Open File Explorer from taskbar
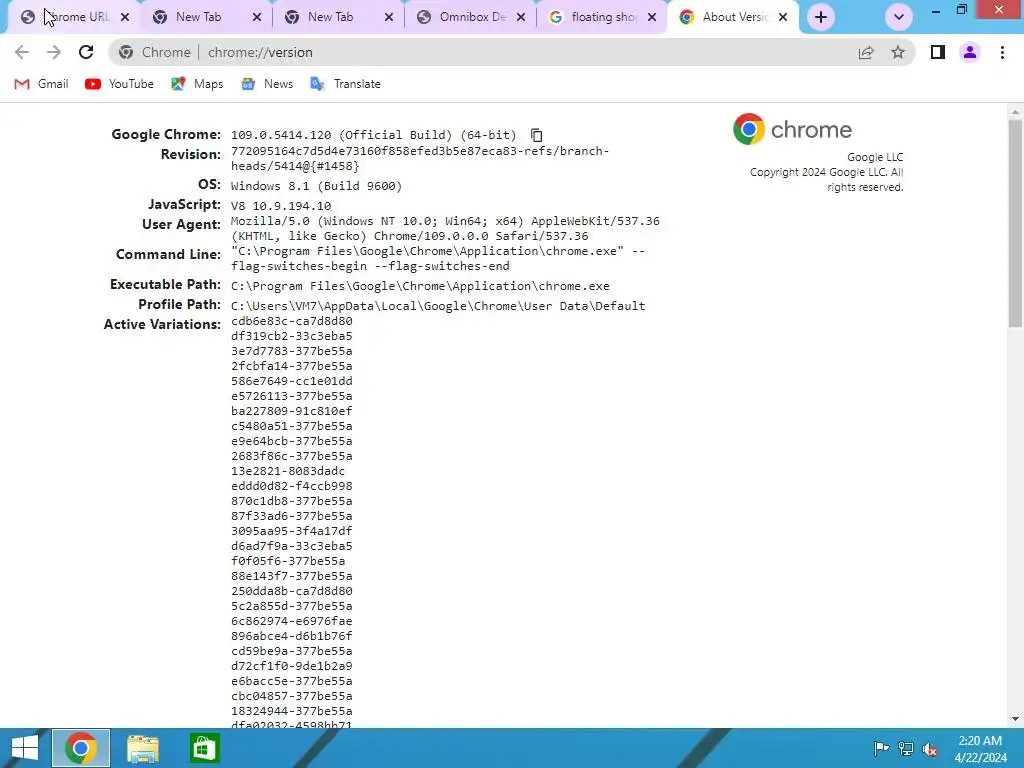 pyautogui.click(x=142, y=748)
